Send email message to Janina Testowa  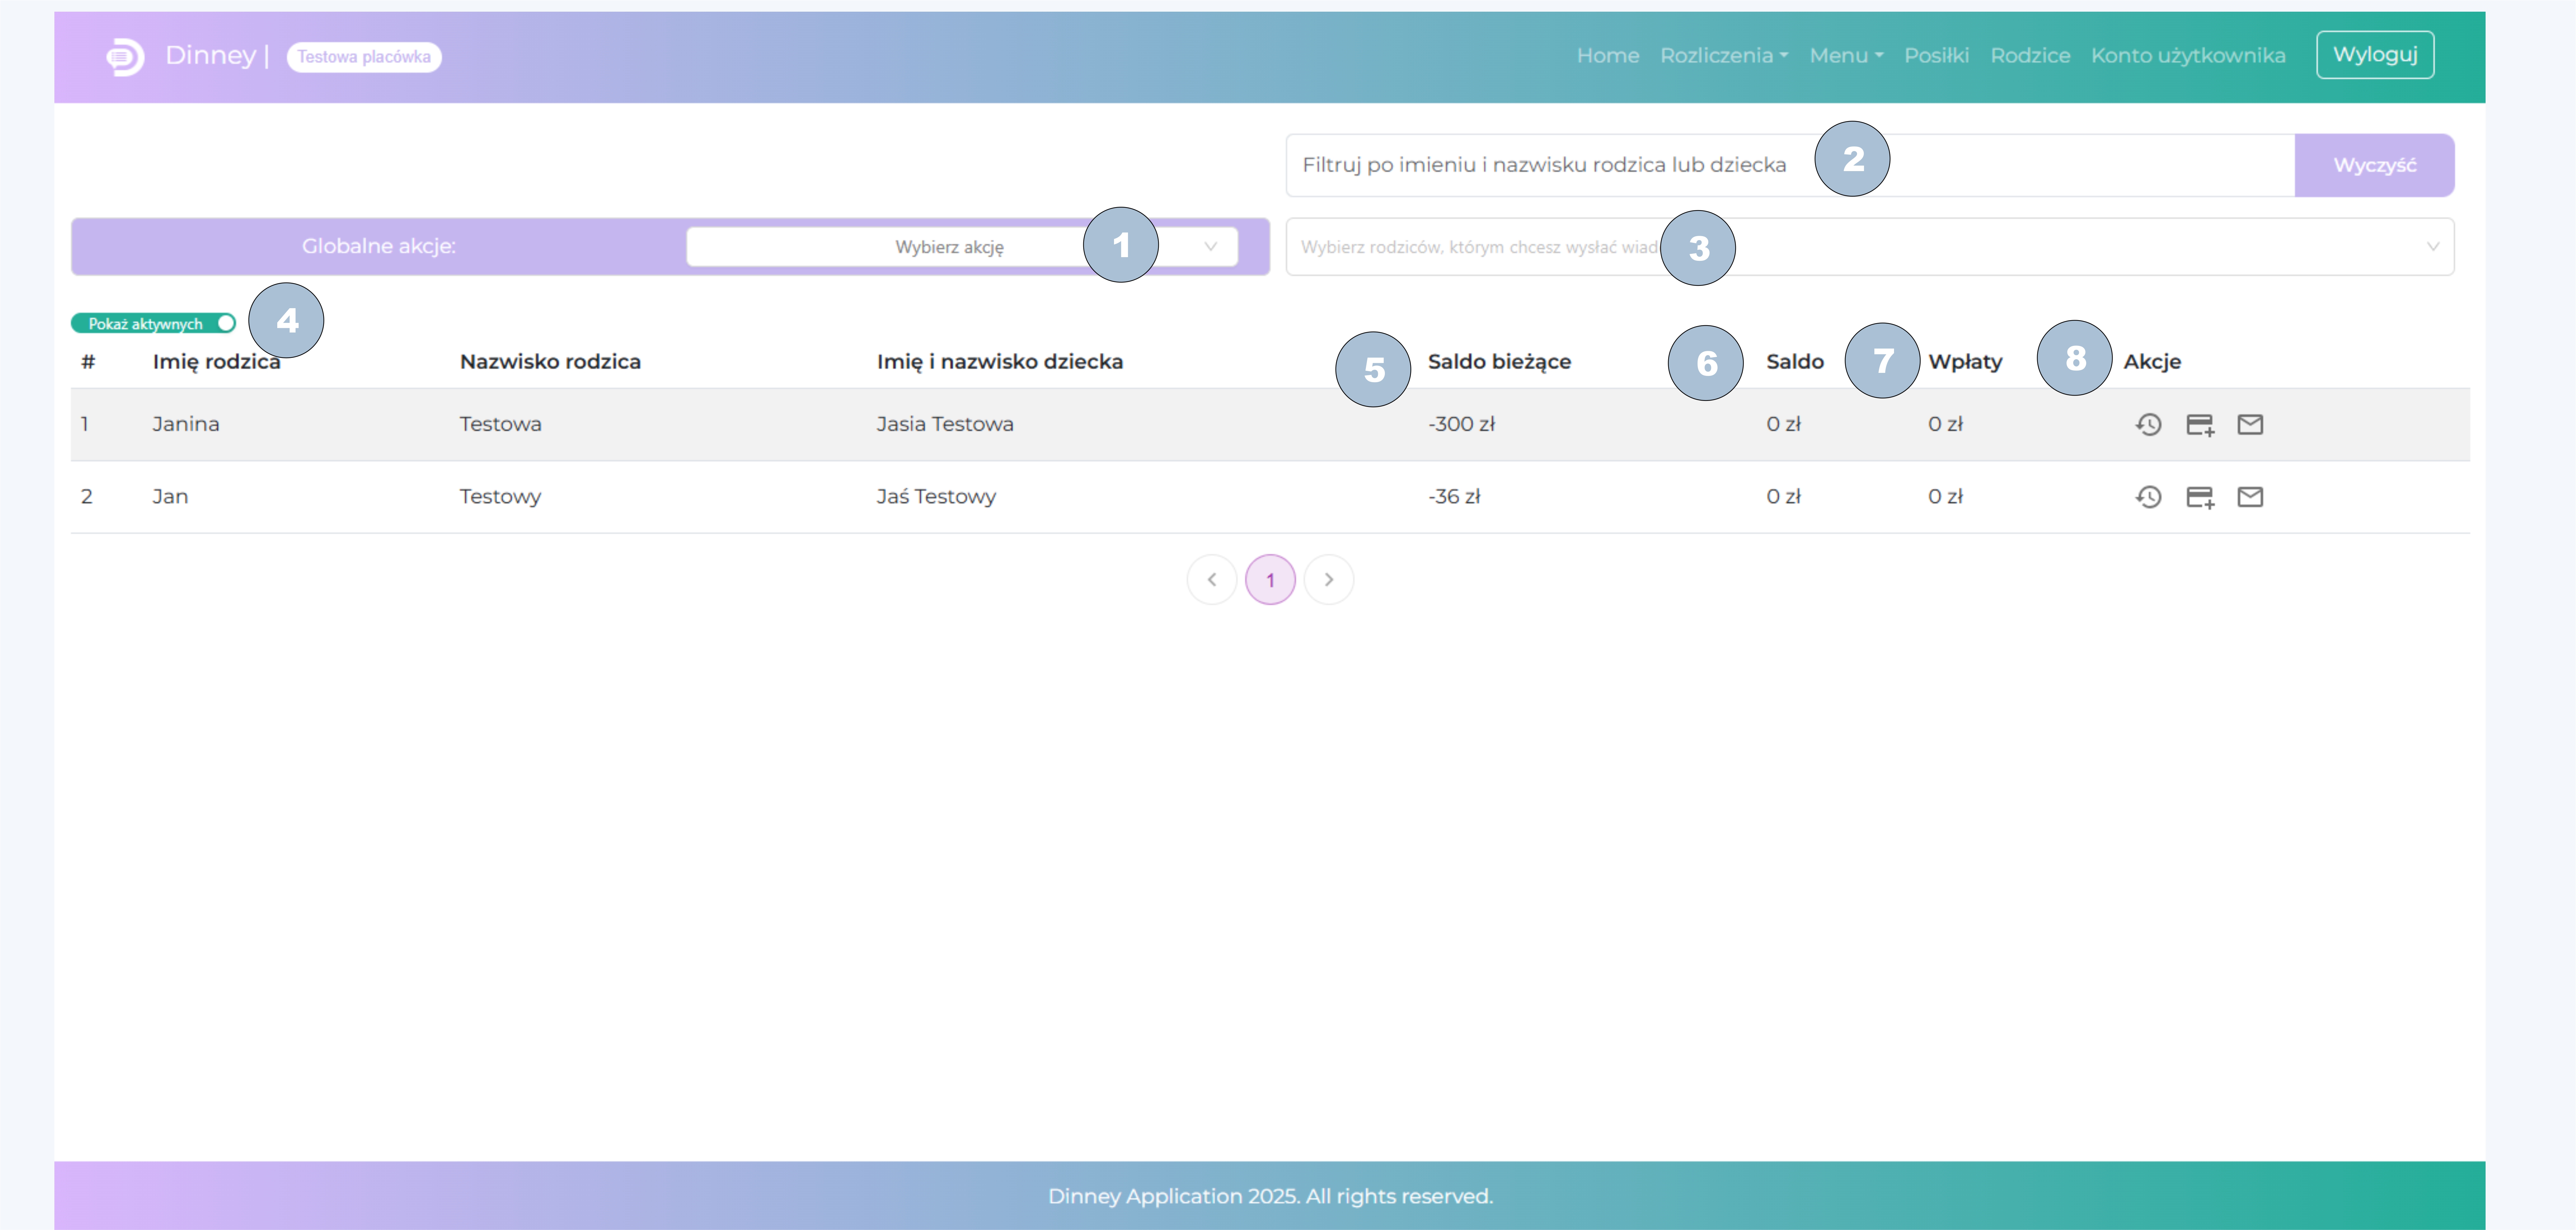click(2250, 424)
